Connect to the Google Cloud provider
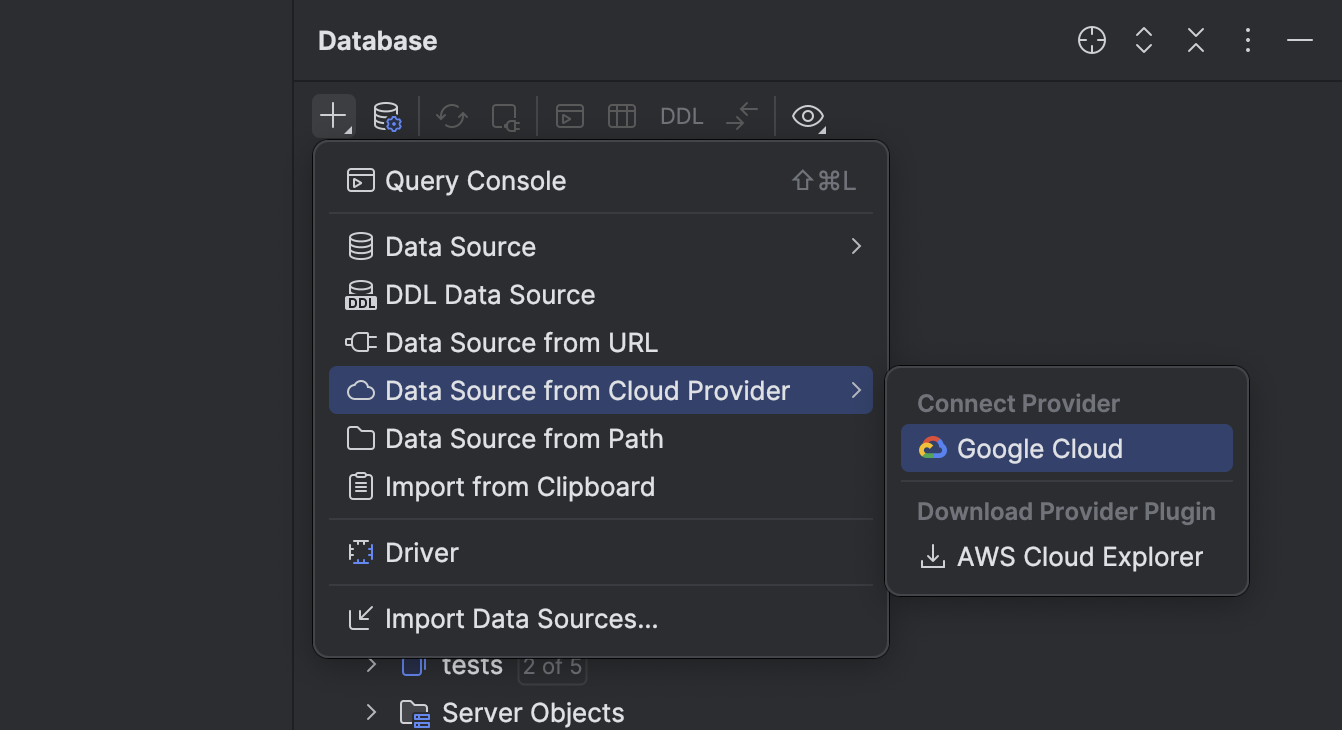This screenshot has height=730, width=1342. point(1040,448)
